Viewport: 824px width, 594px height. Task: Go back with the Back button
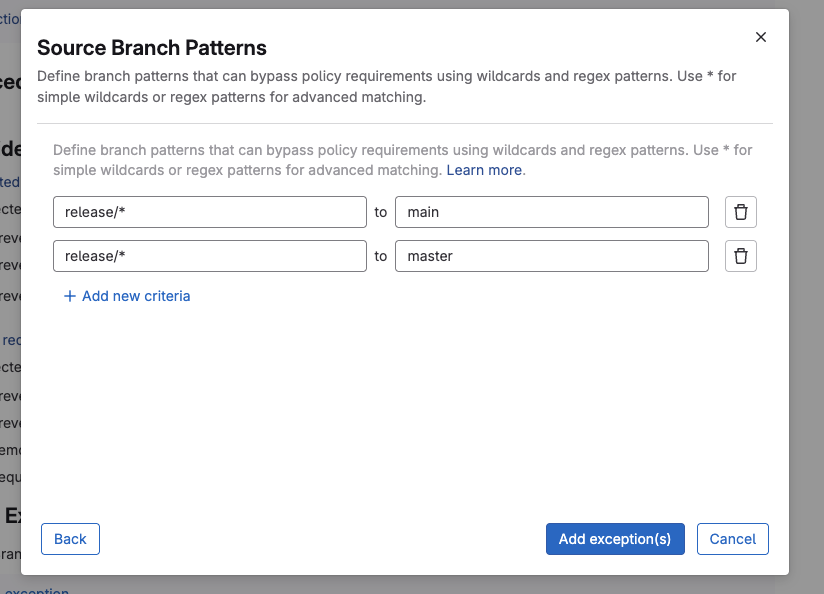(70, 539)
